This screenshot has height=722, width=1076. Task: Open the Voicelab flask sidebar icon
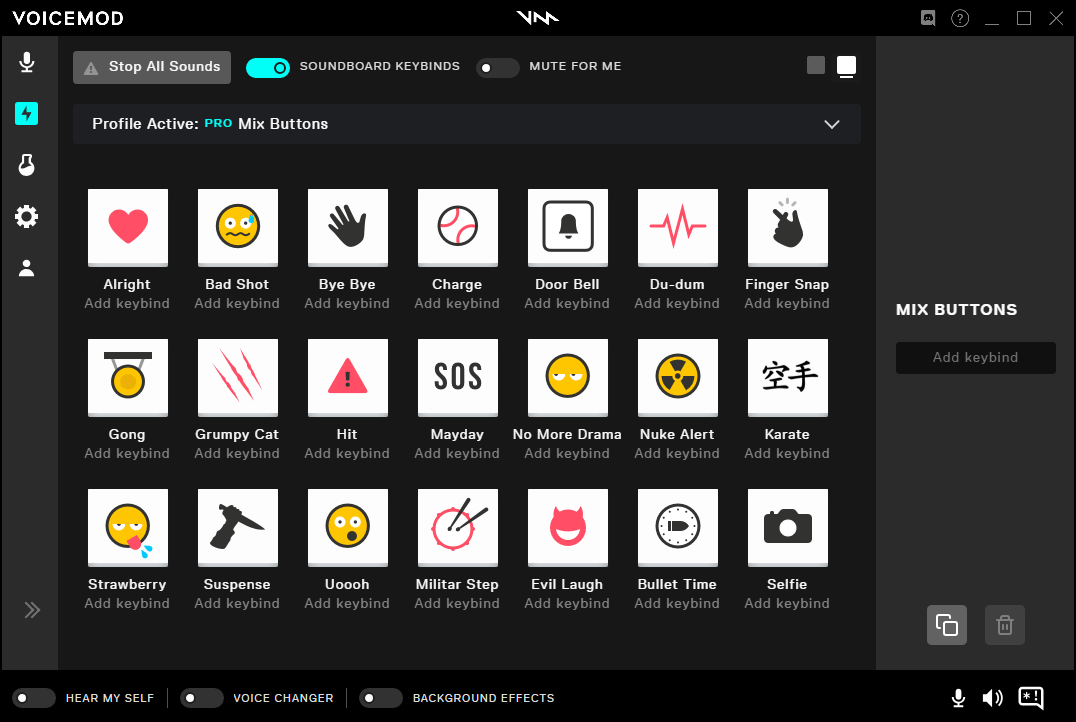click(x=27, y=165)
